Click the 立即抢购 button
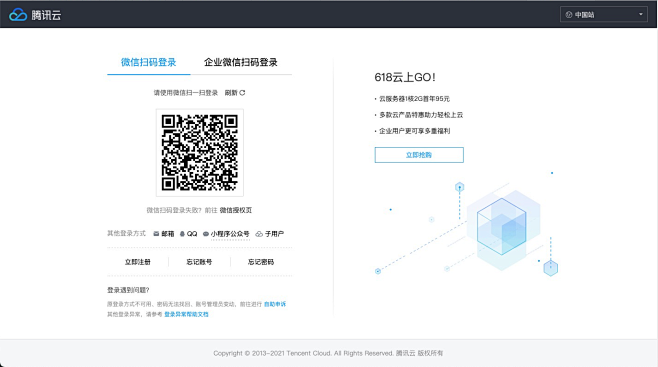The width and height of the screenshot is (658, 367). pyautogui.click(x=419, y=155)
